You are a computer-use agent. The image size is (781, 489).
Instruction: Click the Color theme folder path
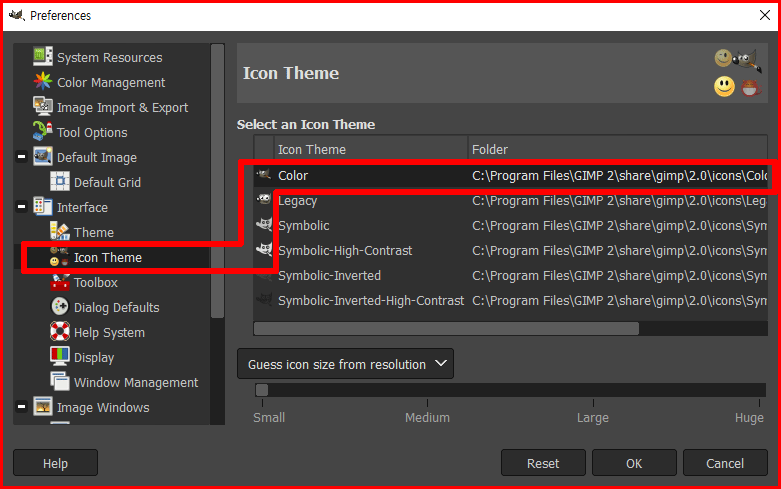point(619,175)
